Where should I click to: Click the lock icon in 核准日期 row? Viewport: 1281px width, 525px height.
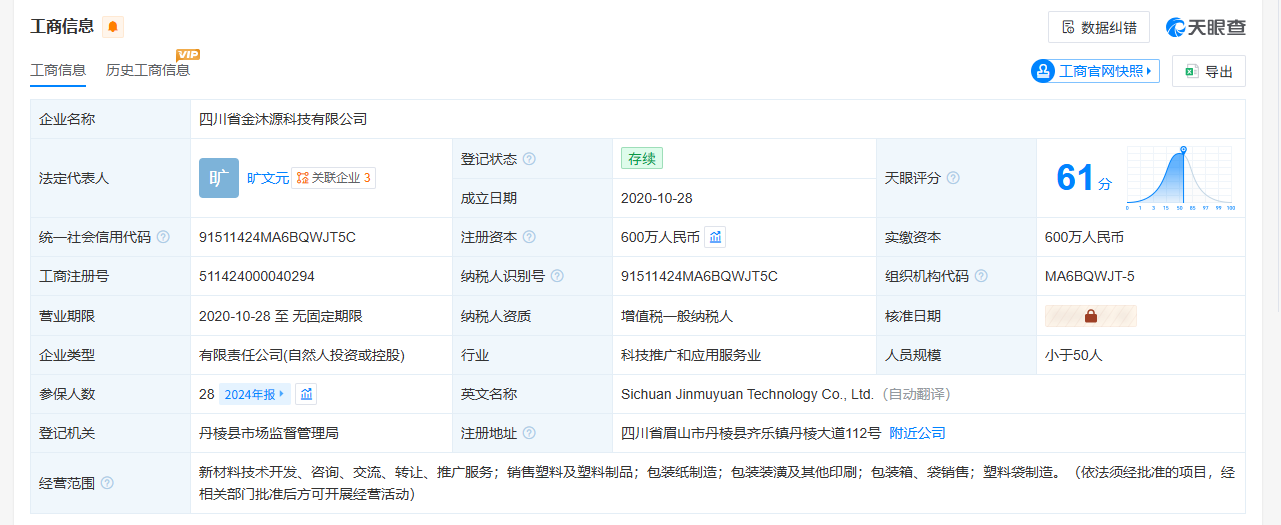click(x=1091, y=316)
